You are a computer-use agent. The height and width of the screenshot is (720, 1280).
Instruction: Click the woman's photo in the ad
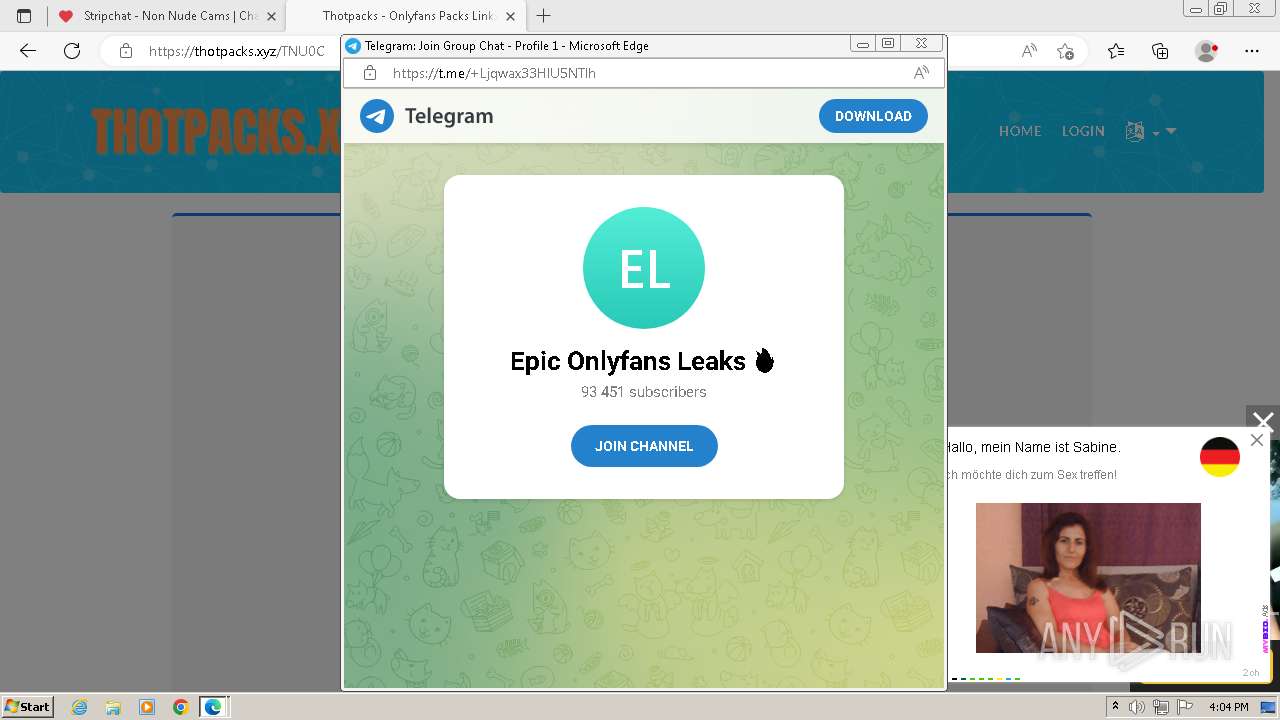click(1088, 578)
